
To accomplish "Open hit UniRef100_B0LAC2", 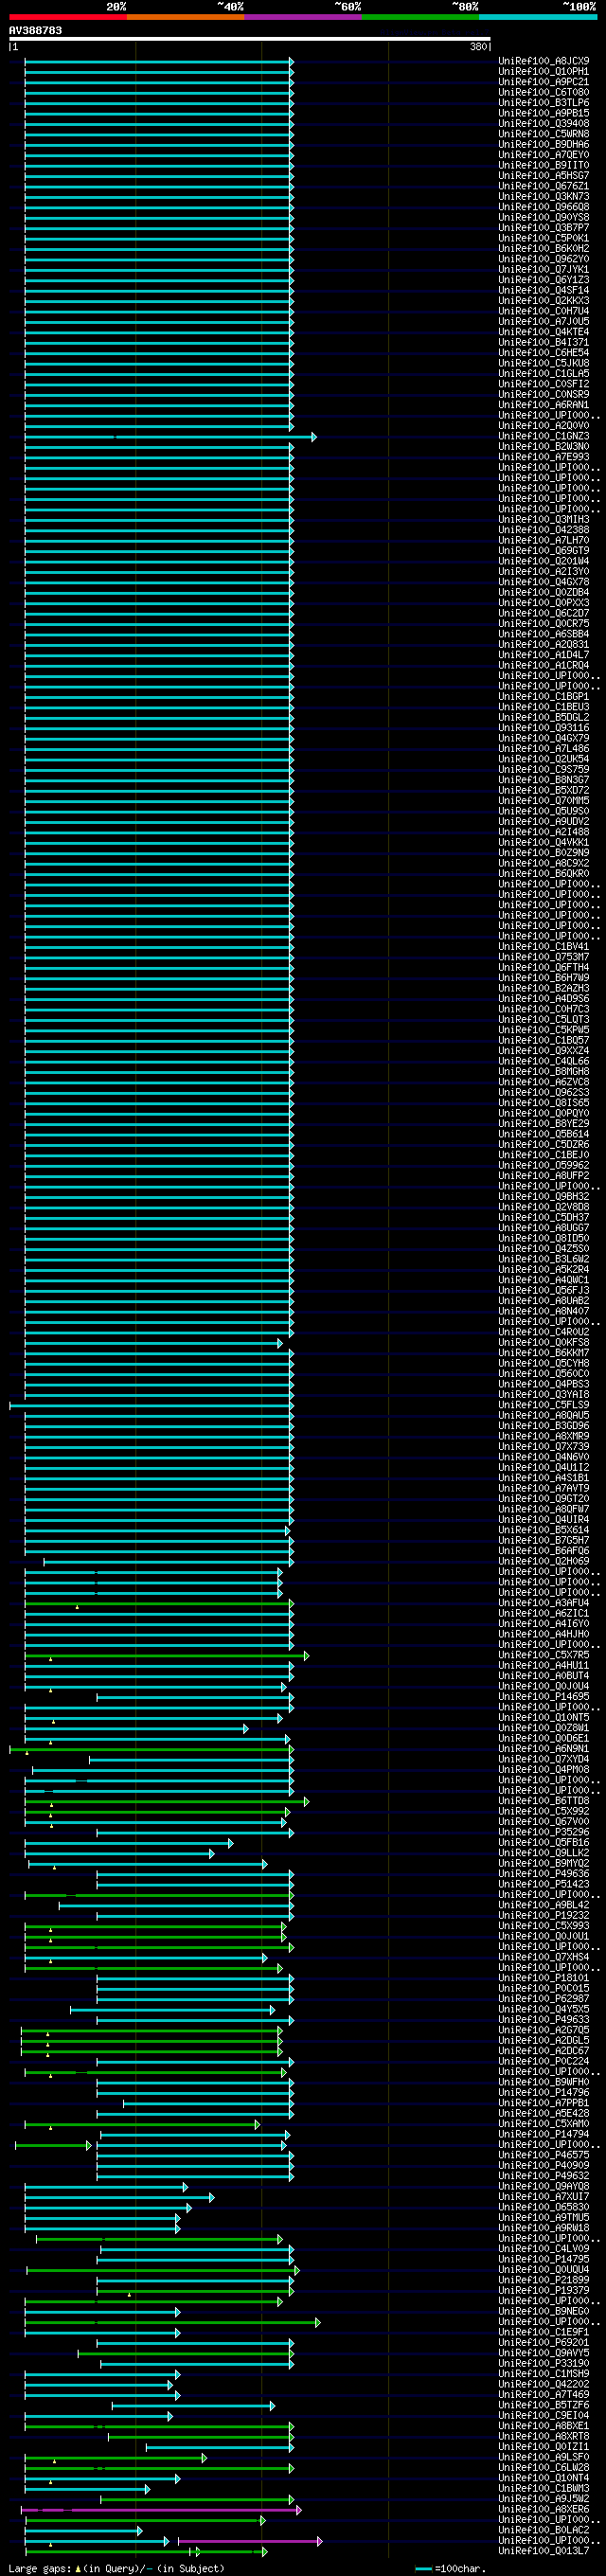I will tap(544, 2530).
